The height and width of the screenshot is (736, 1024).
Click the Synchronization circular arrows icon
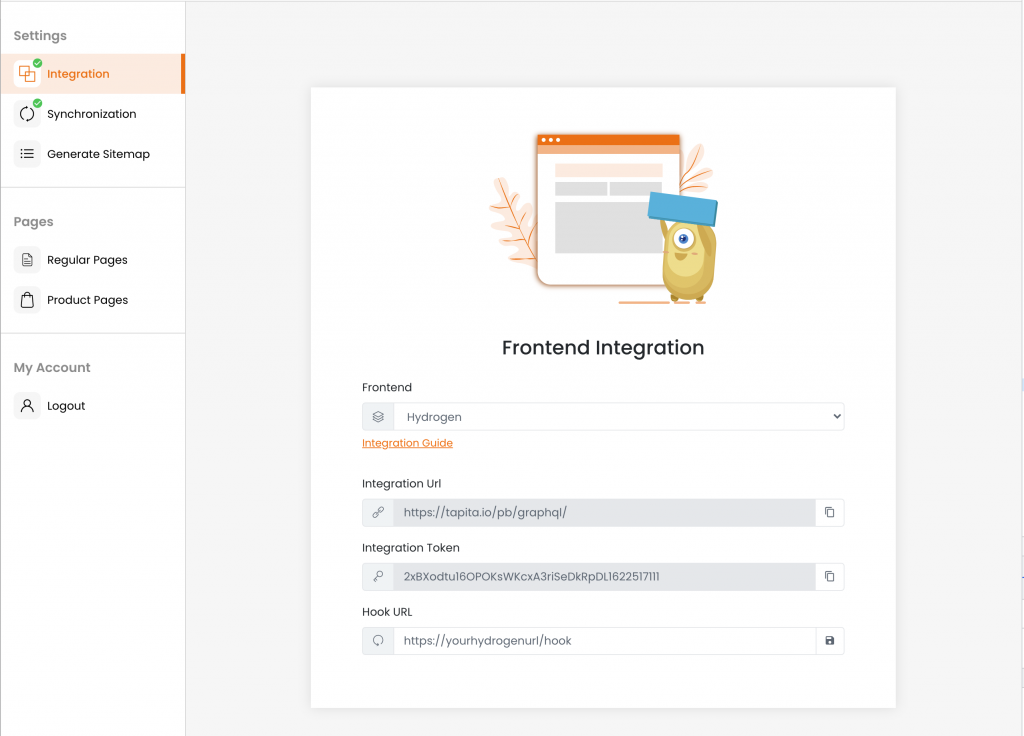pyautogui.click(x=27, y=114)
